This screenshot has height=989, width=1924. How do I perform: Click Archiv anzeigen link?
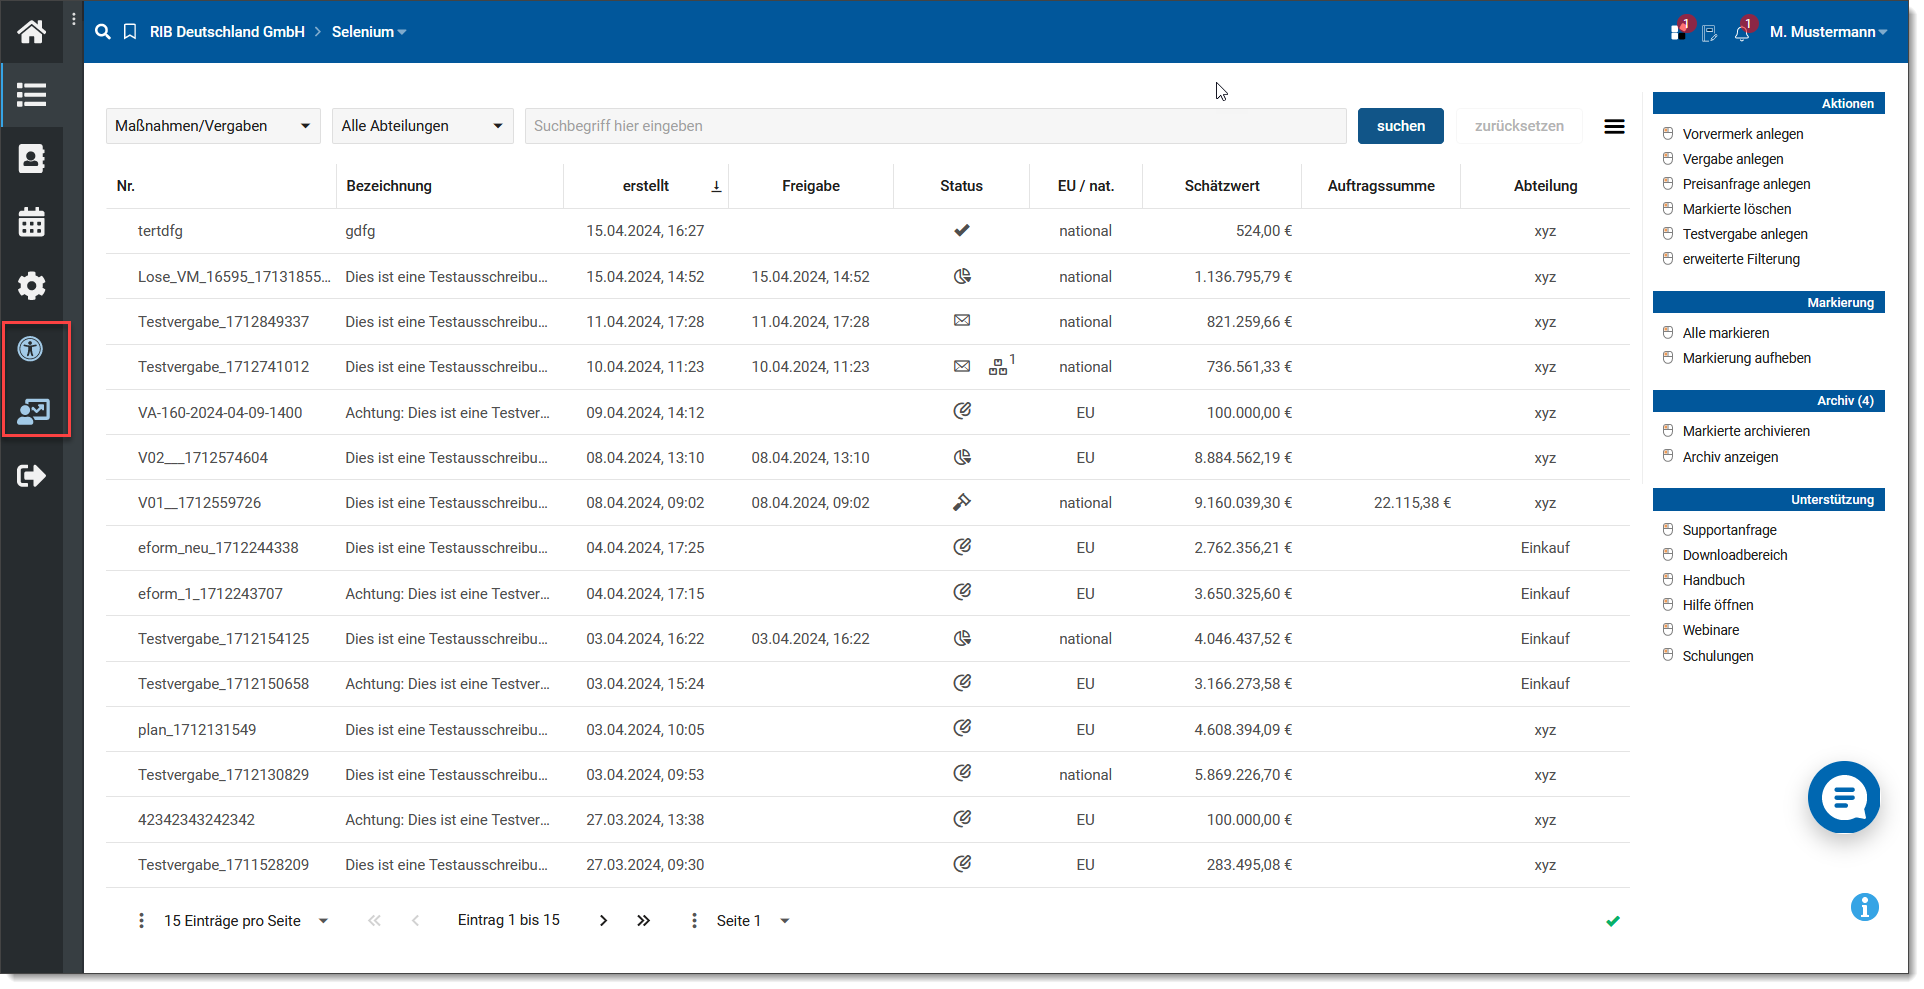[1730, 457]
